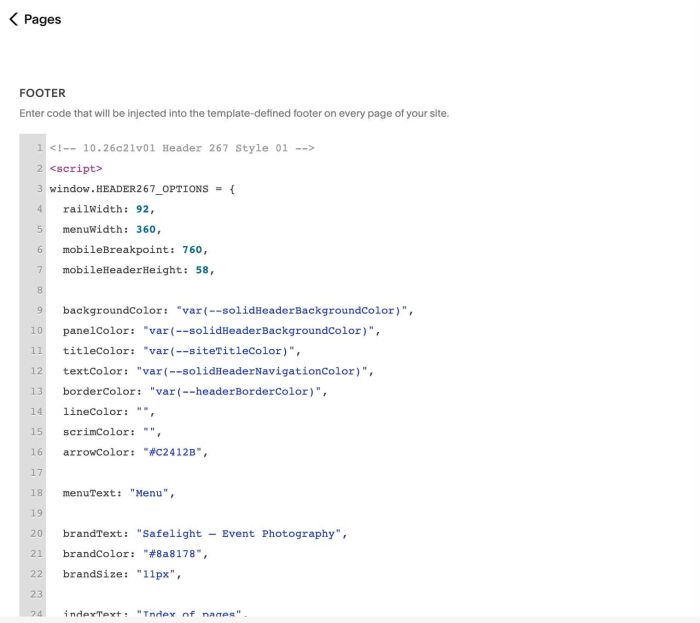Click the mobileBreakpoint property name

(x=116, y=249)
